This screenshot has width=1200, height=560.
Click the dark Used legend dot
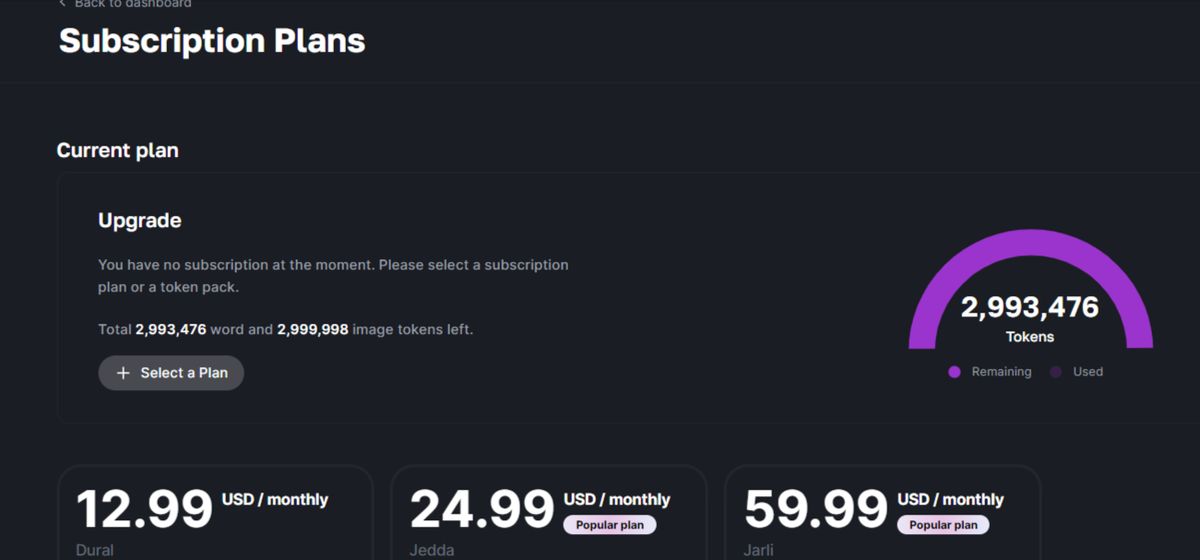point(1056,372)
